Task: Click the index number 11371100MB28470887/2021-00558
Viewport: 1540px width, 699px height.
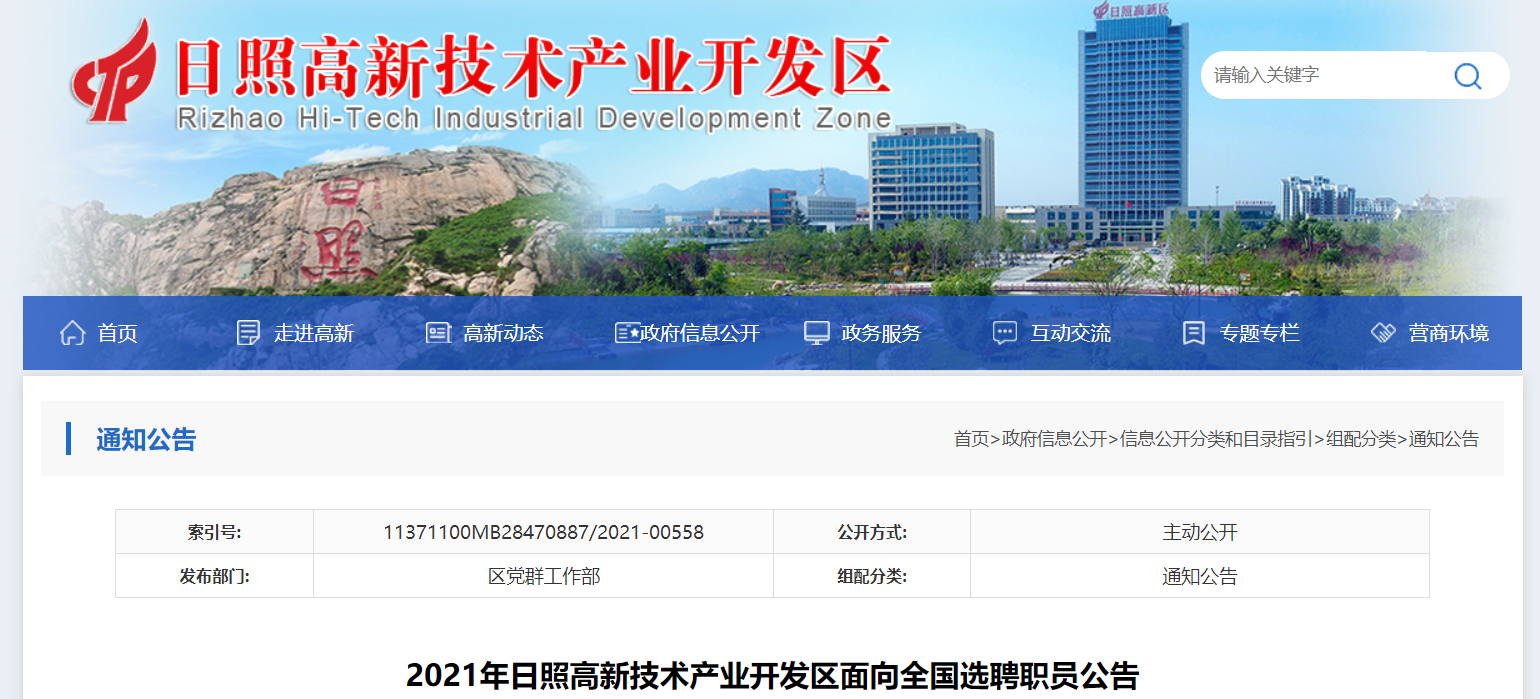Action: pos(543,532)
